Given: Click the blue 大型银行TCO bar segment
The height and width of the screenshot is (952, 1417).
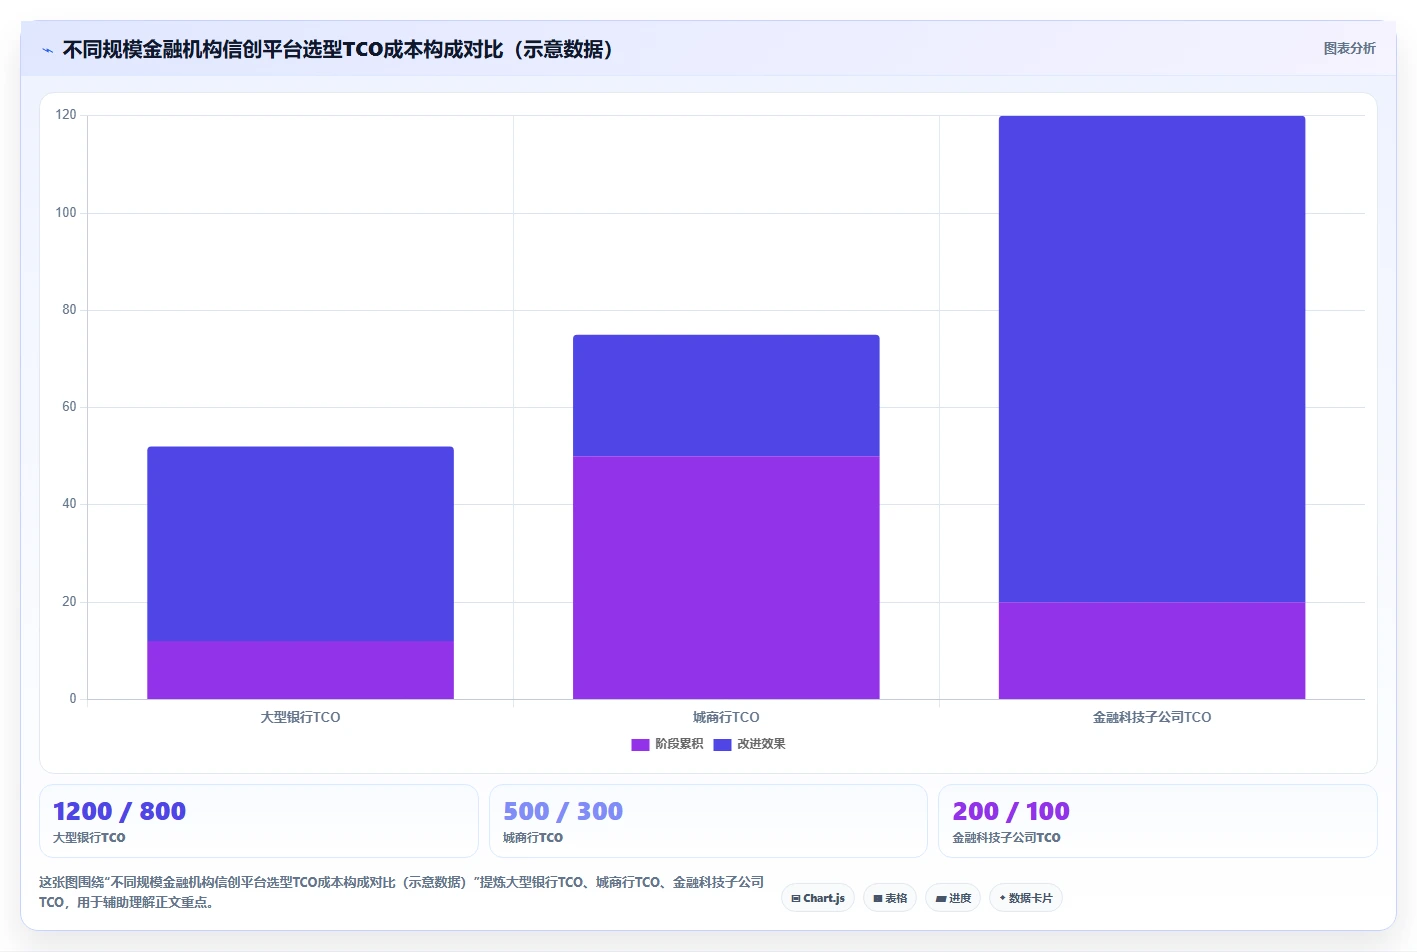Looking at the screenshot, I should pos(300,544).
